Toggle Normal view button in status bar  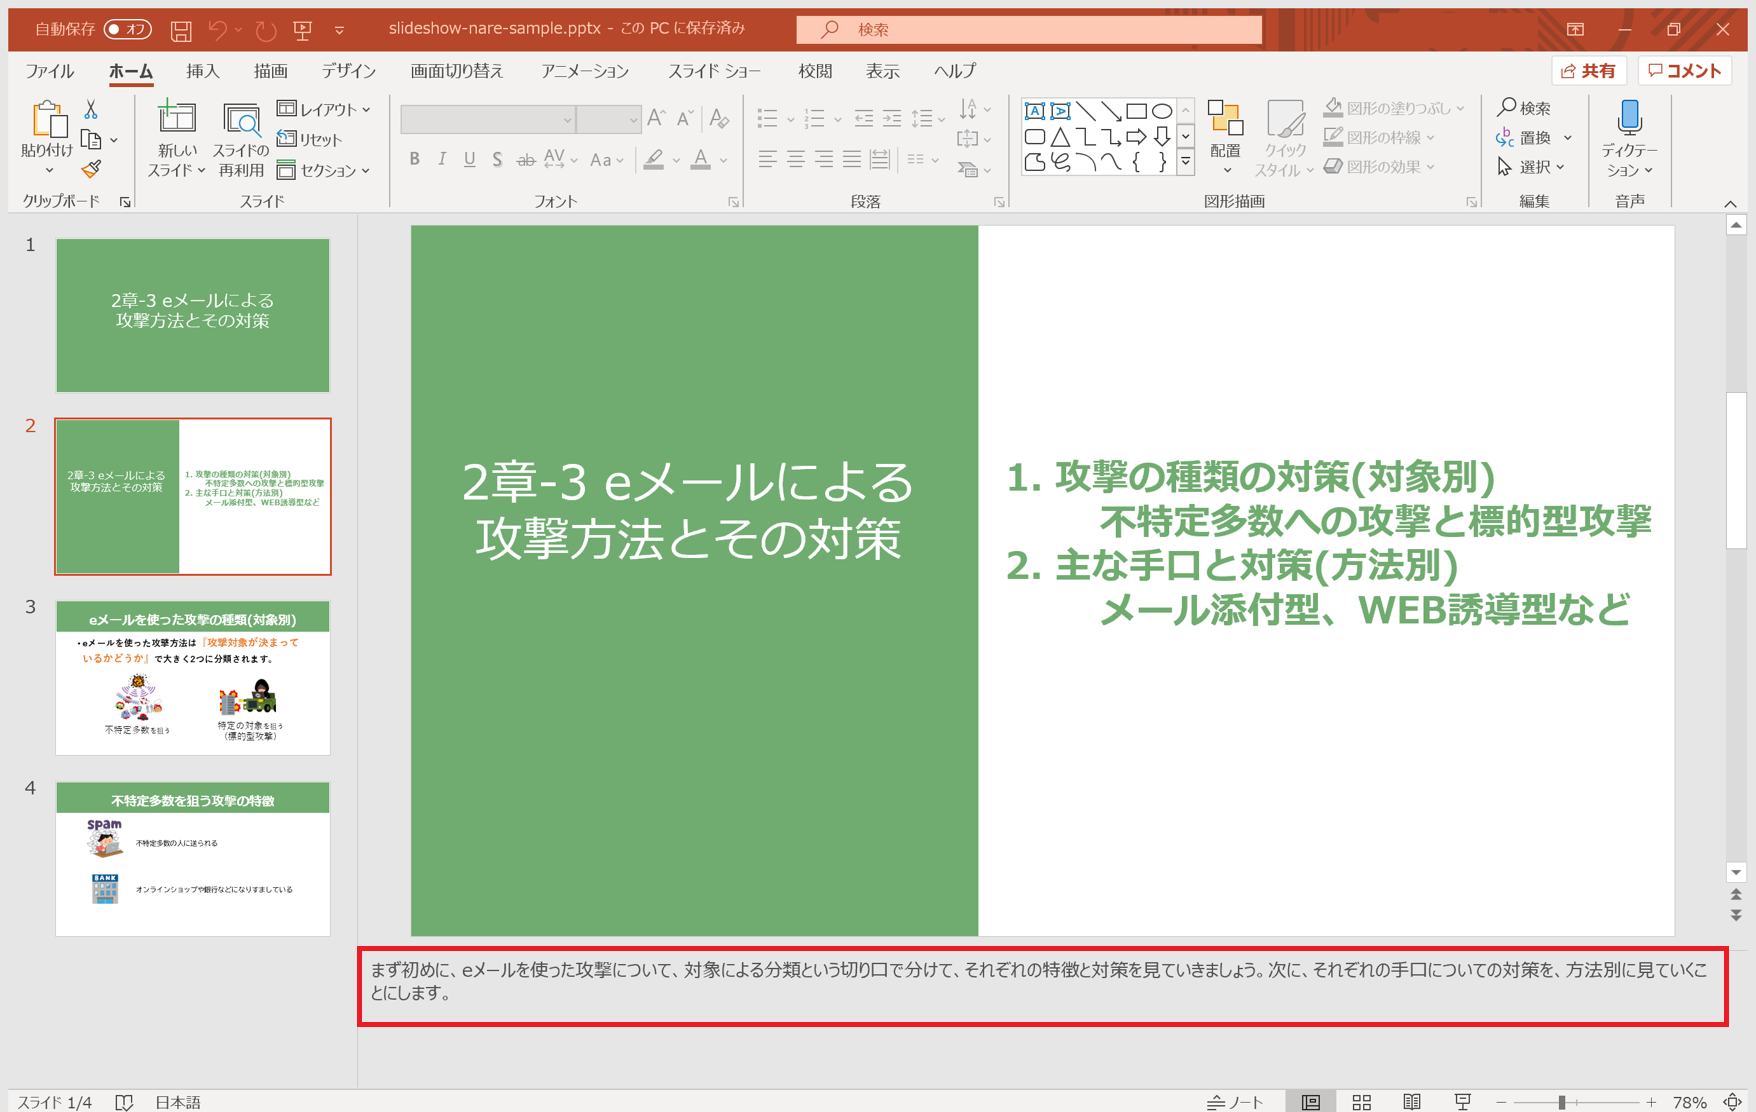[x=1310, y=1101]
